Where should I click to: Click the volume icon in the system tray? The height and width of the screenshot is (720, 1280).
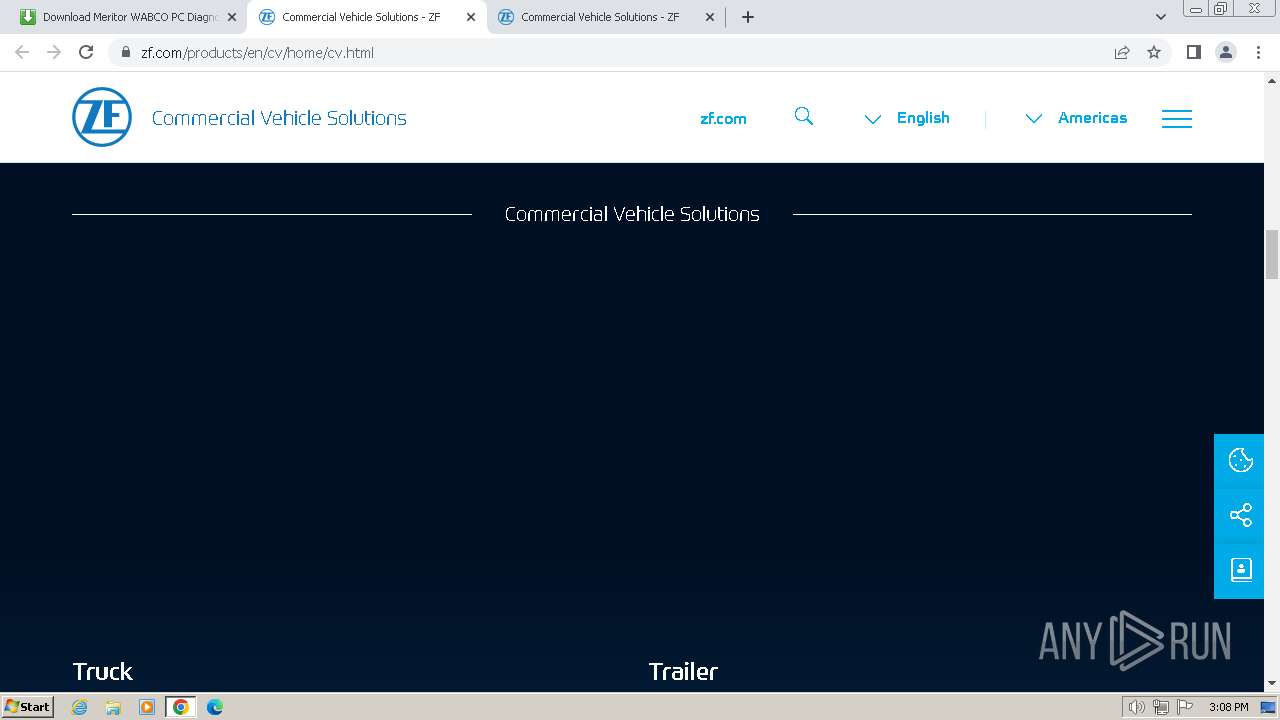coord(1136,707)
